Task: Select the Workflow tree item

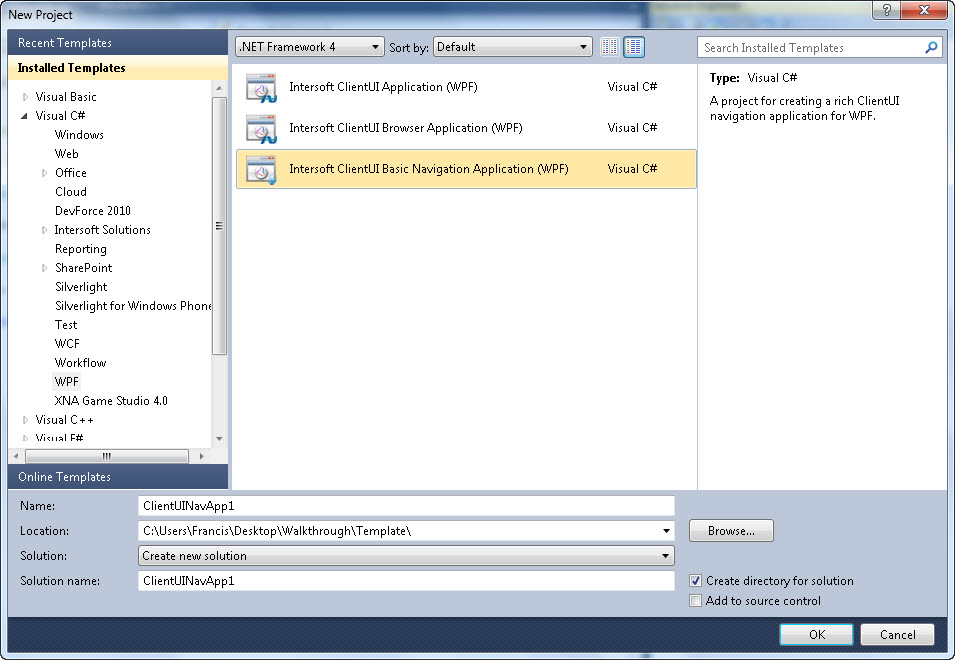Action: pos(80,363)
